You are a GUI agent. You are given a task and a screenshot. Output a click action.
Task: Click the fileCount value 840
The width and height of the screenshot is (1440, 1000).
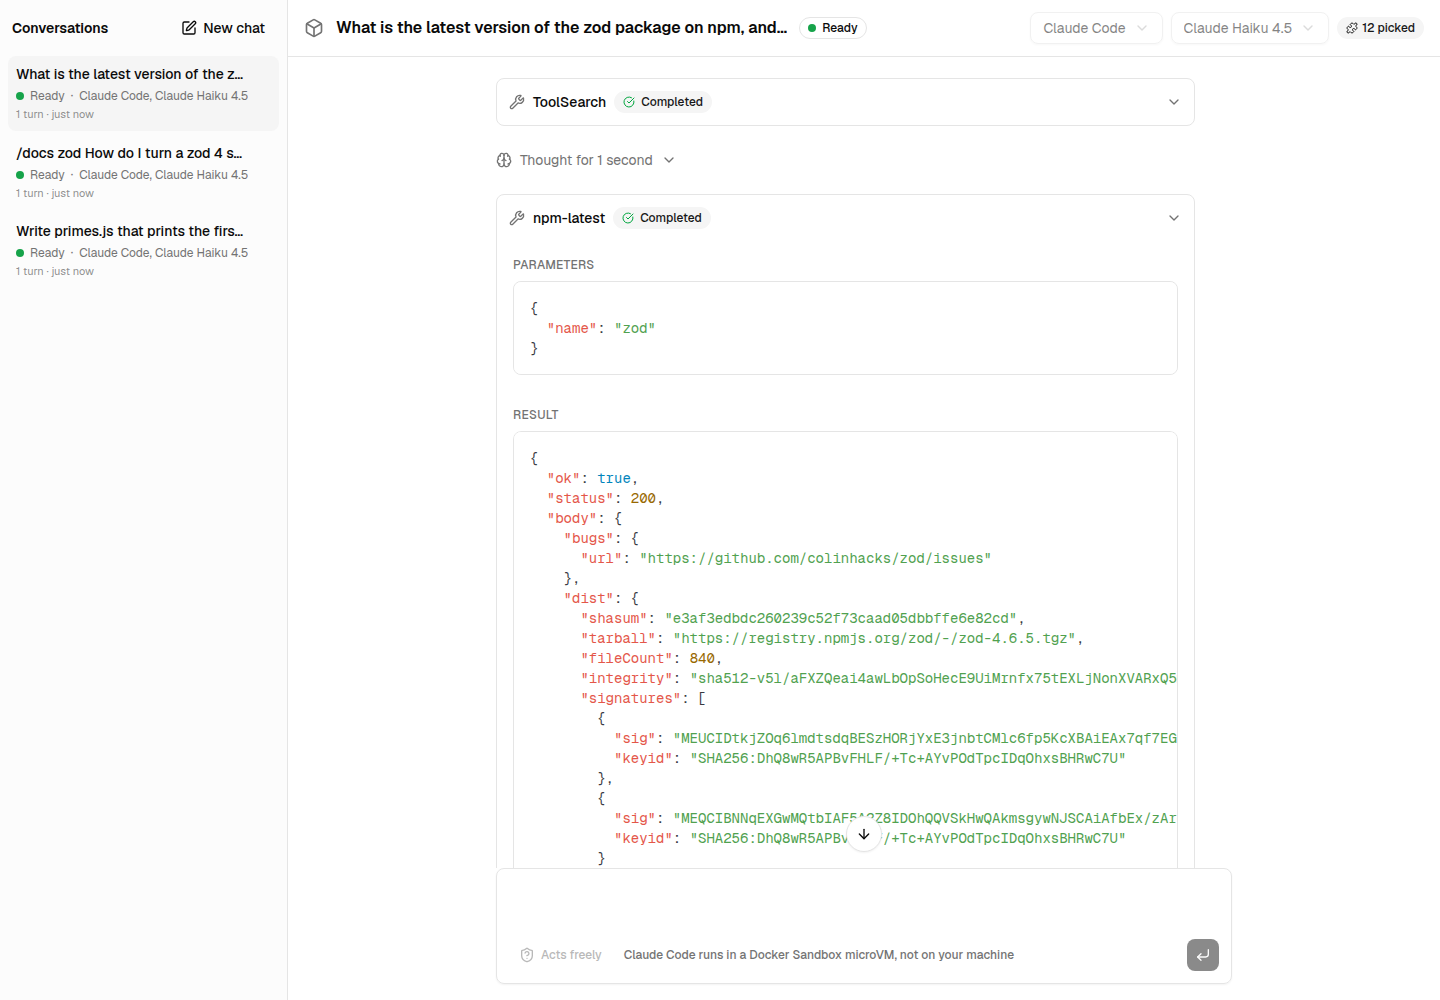(x=702, y=658)
